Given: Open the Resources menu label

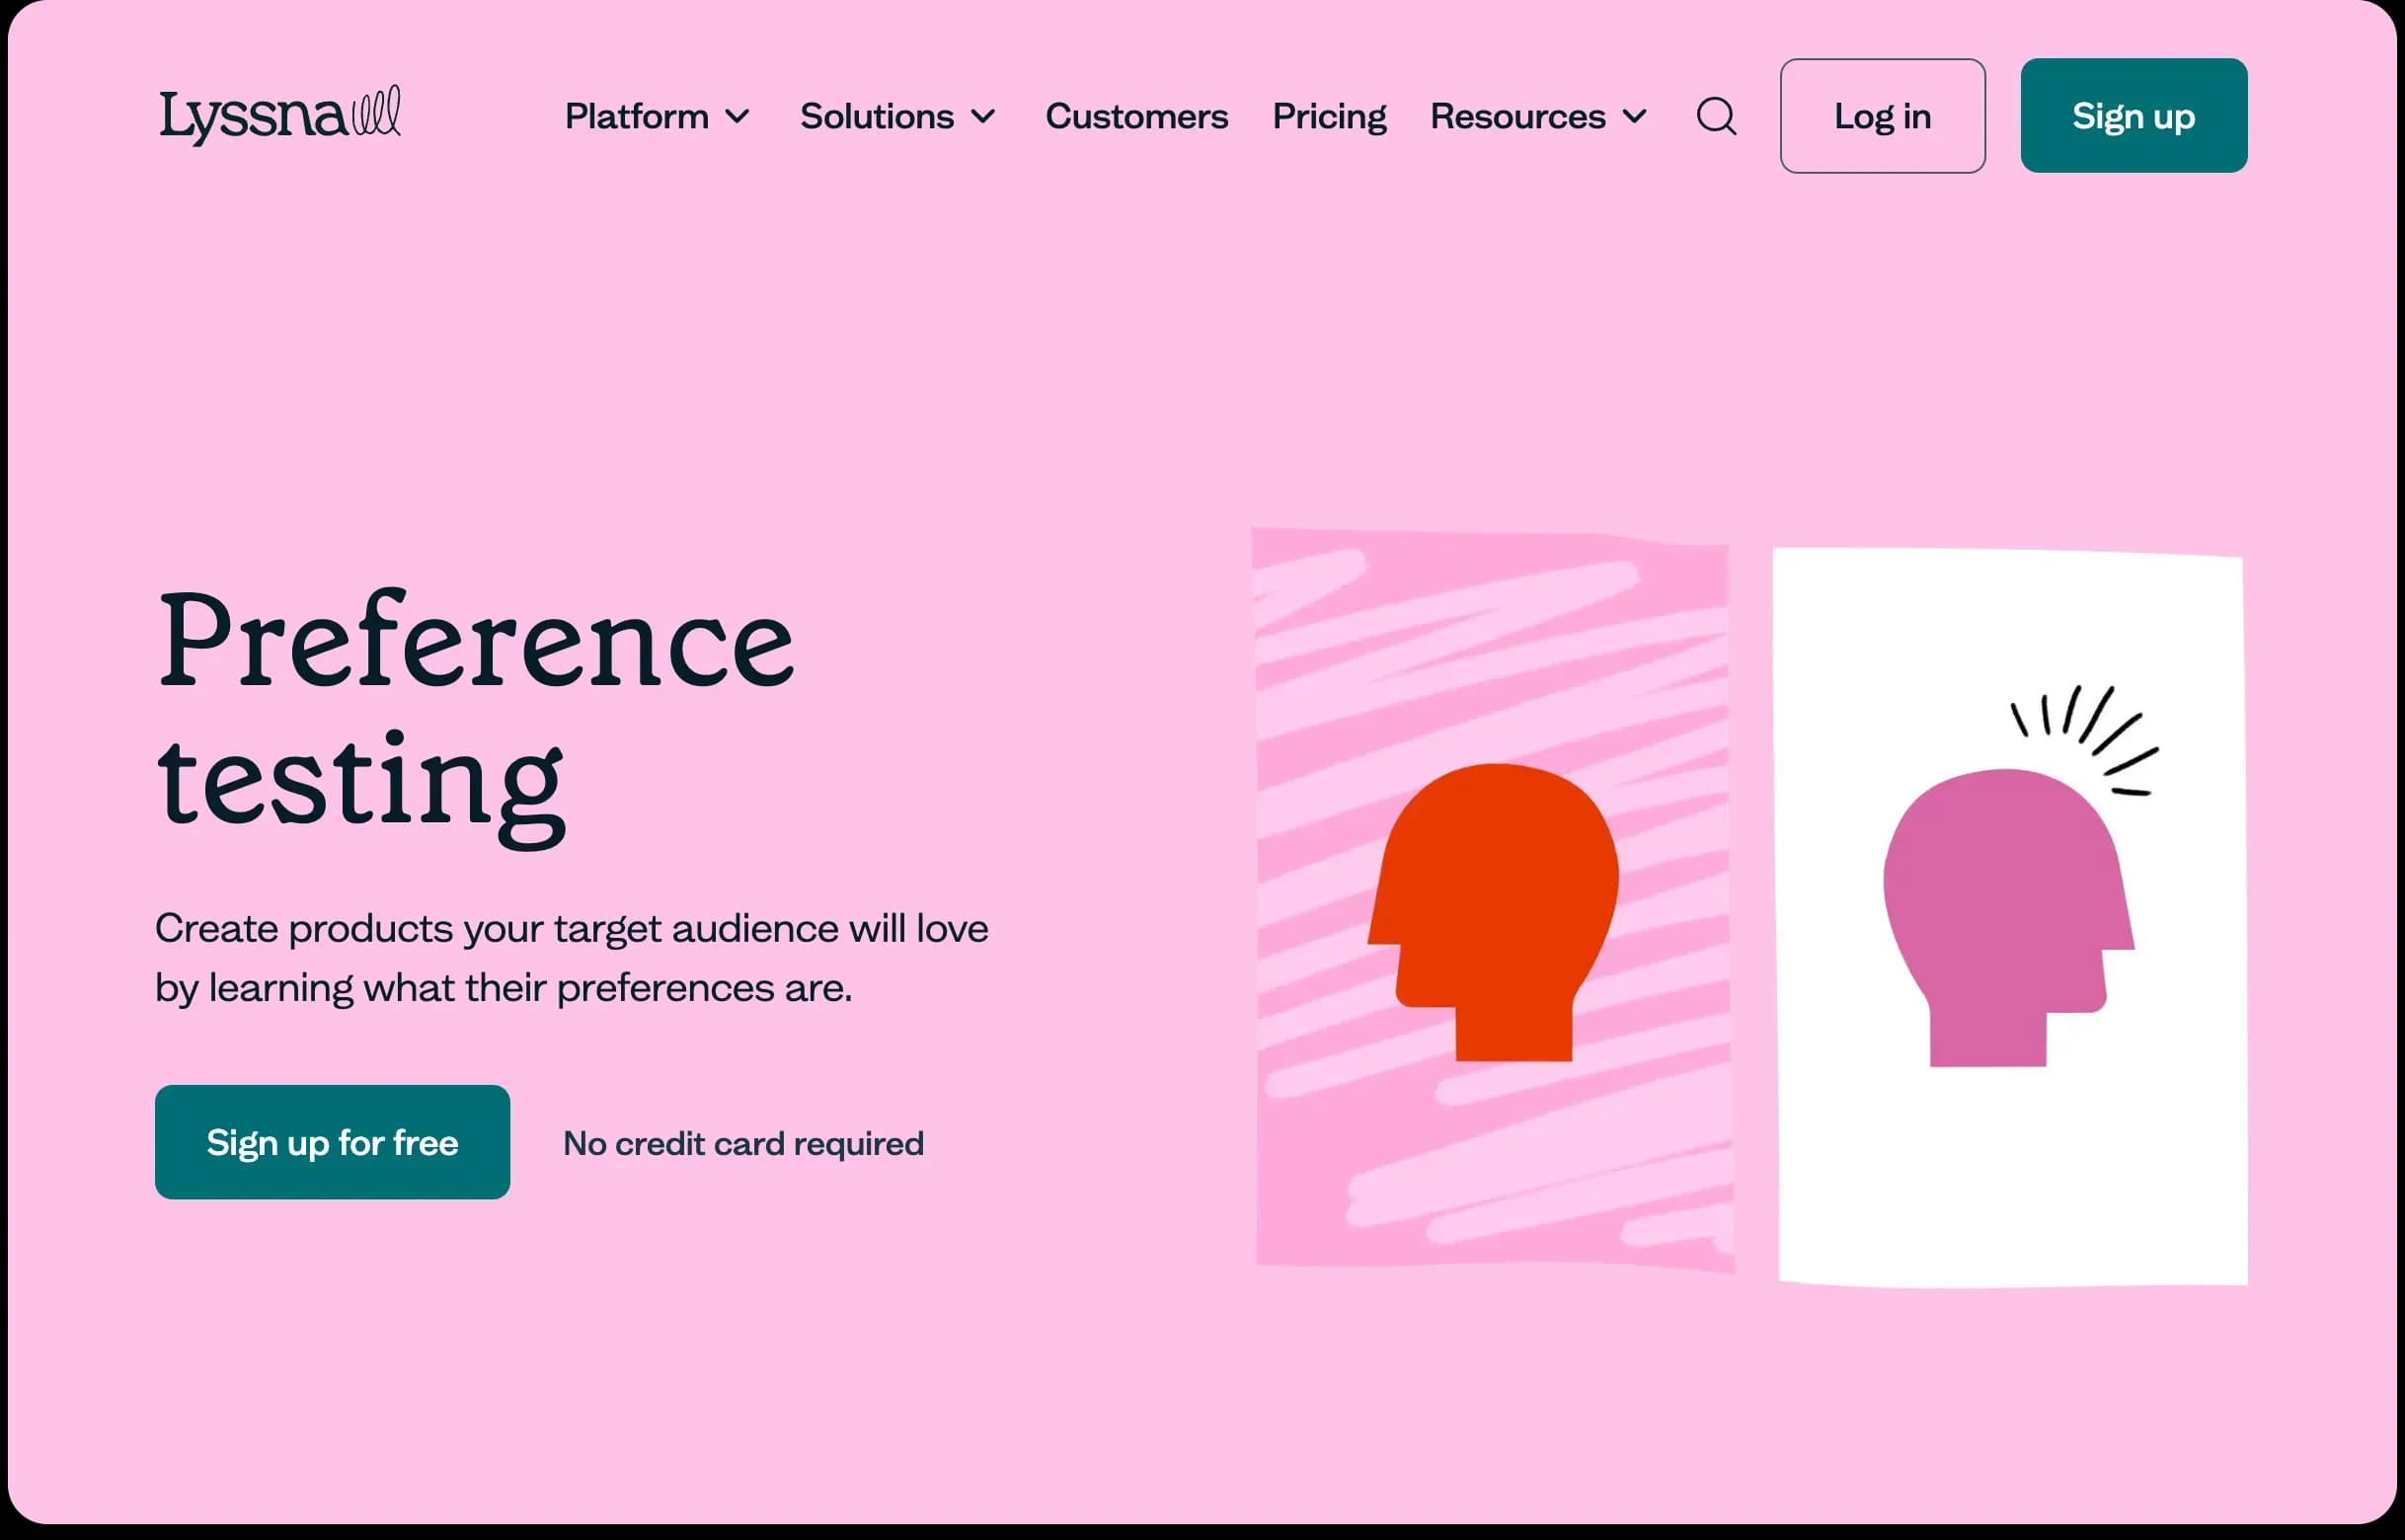Looking at the screenshot, I should (x=1517, y=116).
